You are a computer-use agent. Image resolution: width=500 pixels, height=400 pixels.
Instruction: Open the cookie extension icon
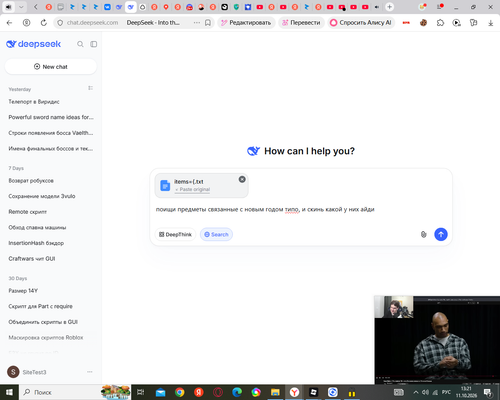423,23
